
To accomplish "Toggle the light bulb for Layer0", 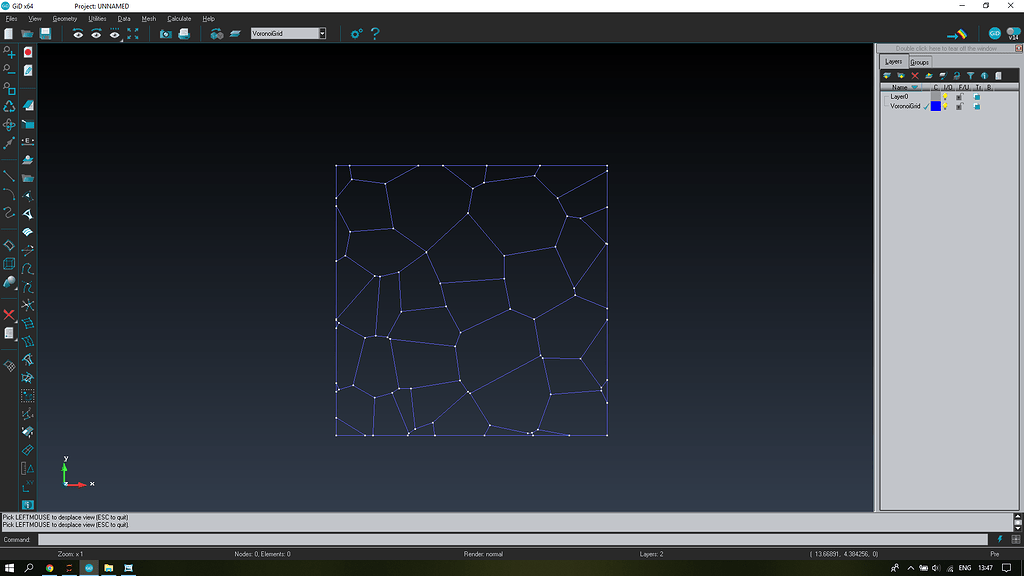I will (x=945, y=96).
